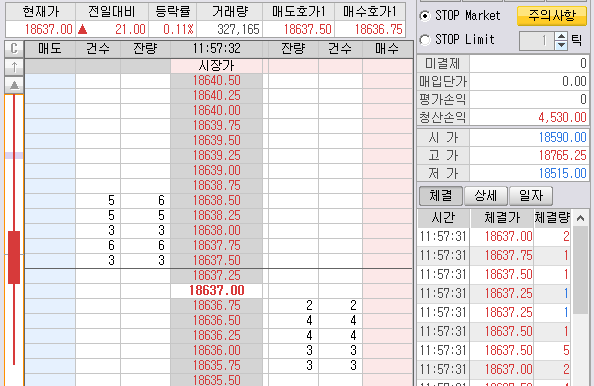Open the 주의사항 notice button
Image resolution: width=594 pixels, height=386 pixels.
[x=552, y=16]
